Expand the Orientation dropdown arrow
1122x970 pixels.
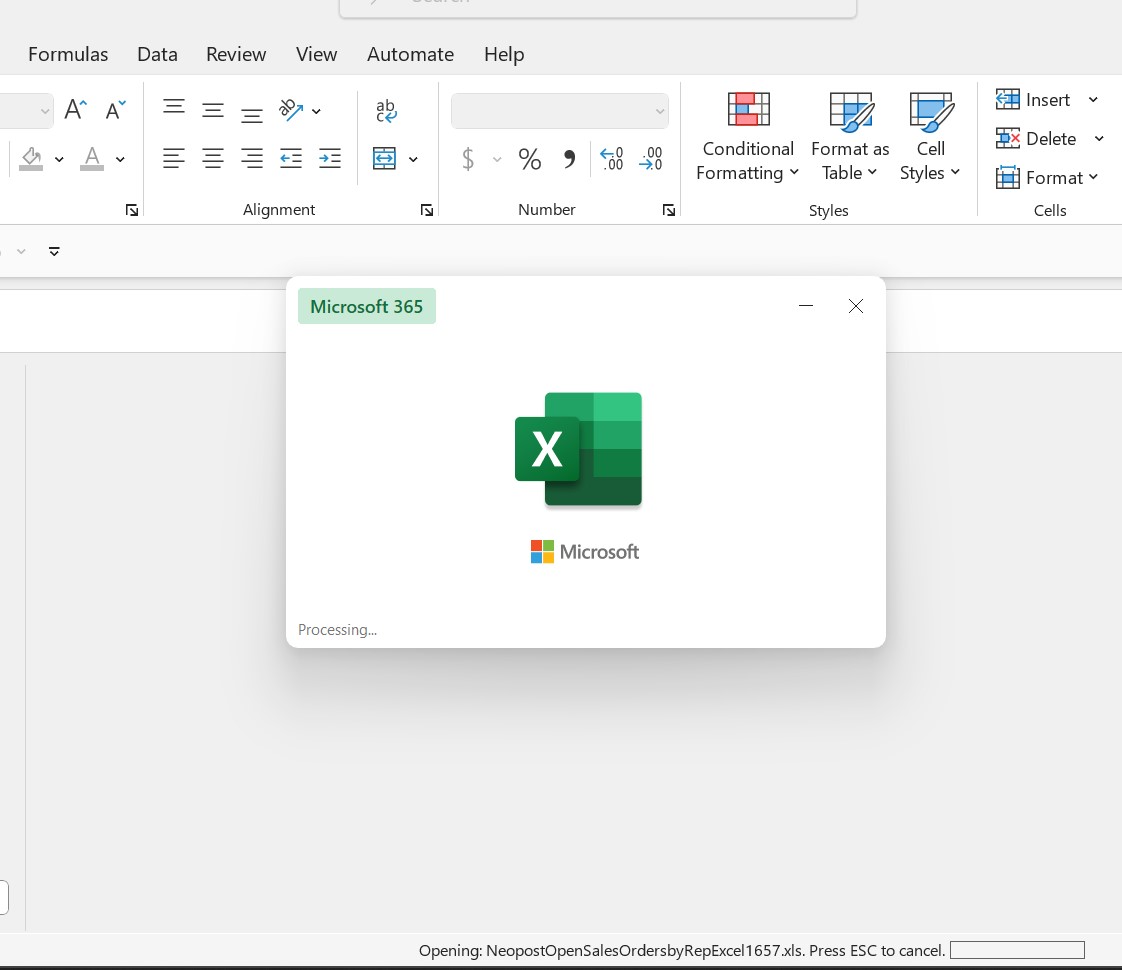[316, 111]
